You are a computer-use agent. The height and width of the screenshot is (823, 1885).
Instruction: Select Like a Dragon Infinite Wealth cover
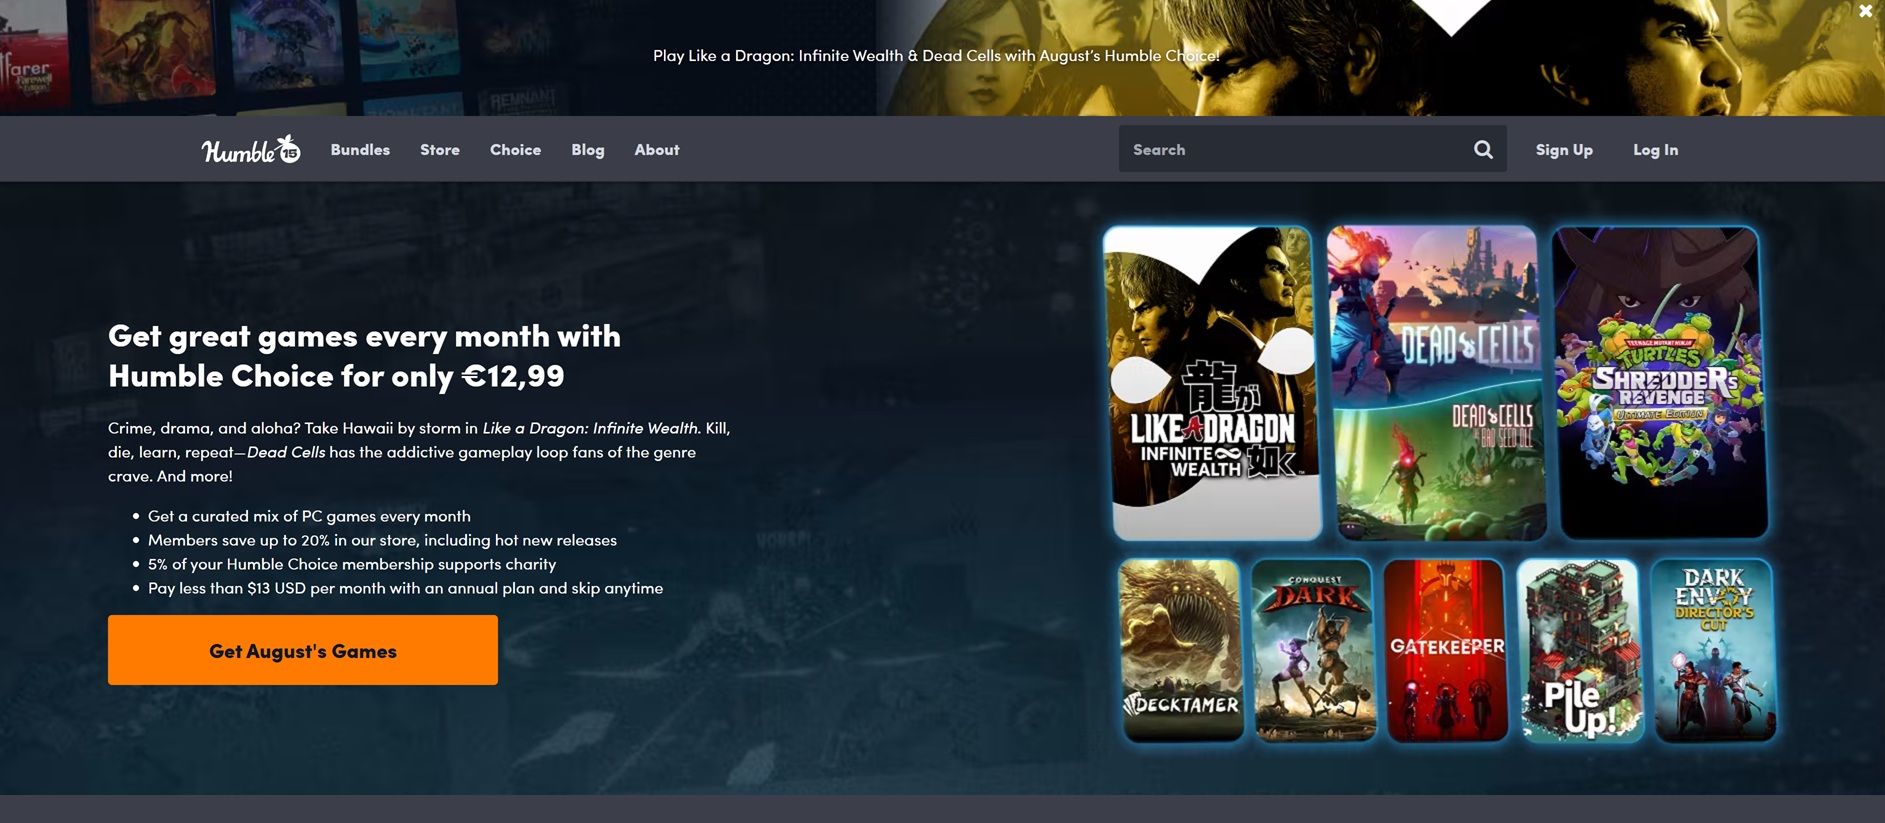tap(1213, 383)
